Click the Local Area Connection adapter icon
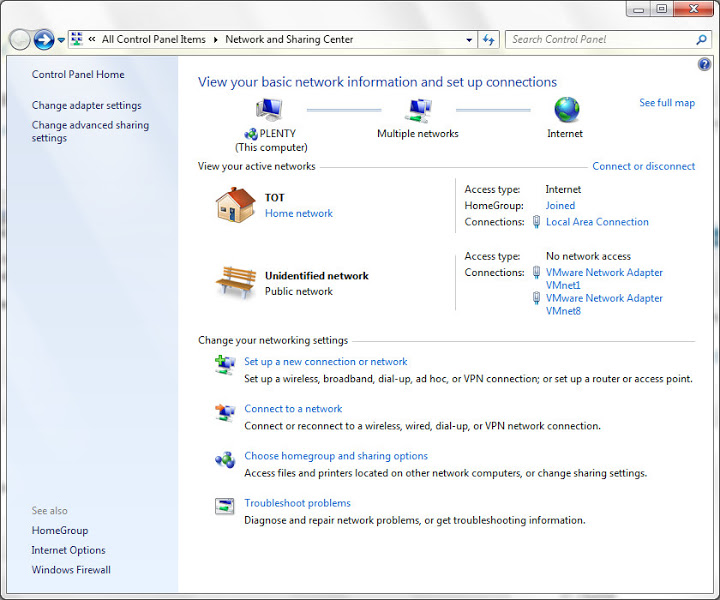The image size is (720, 600). (536, 222)
